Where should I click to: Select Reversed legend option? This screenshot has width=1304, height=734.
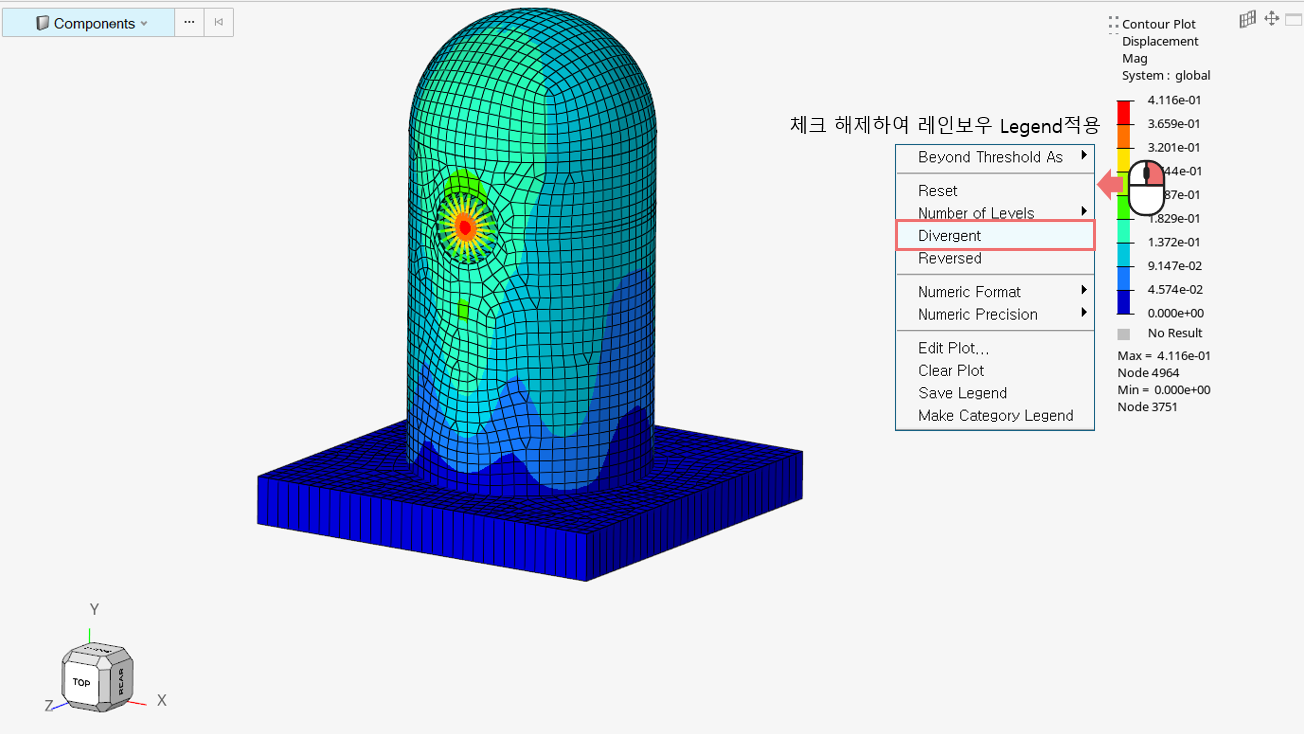(995, 258)
